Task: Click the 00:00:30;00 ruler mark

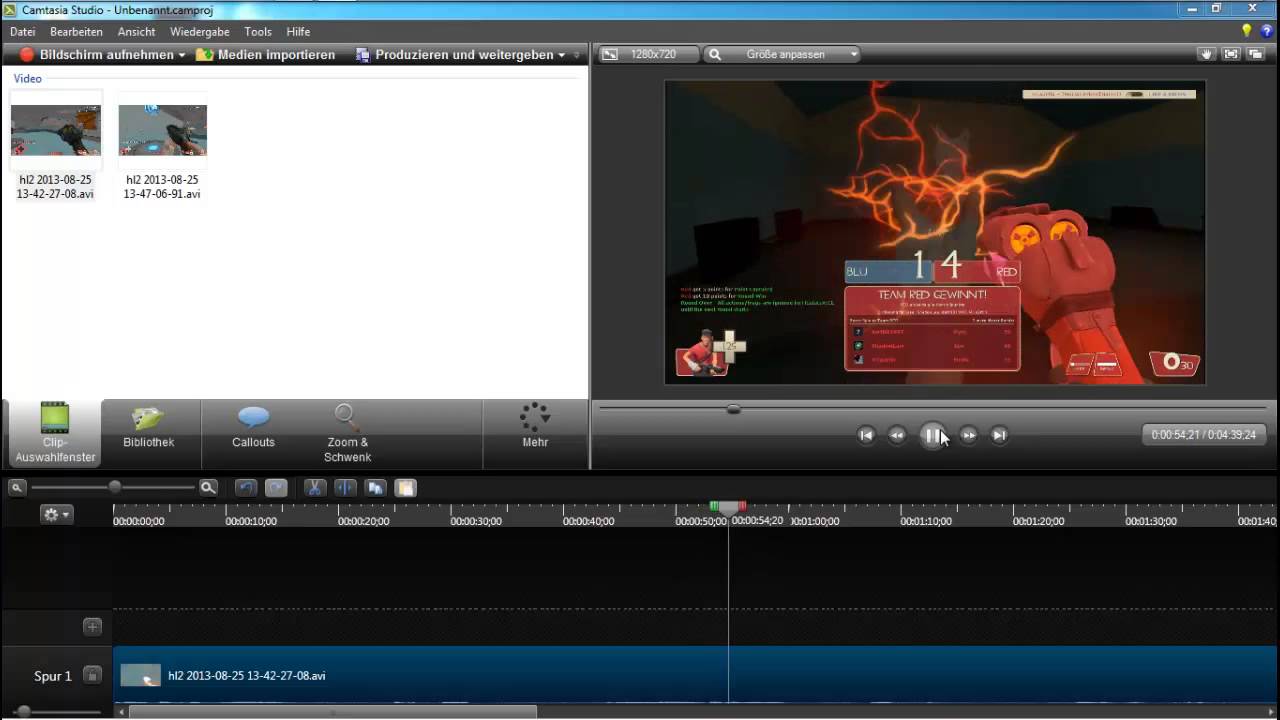Action: pyautogui.click(x=476, y=521)
